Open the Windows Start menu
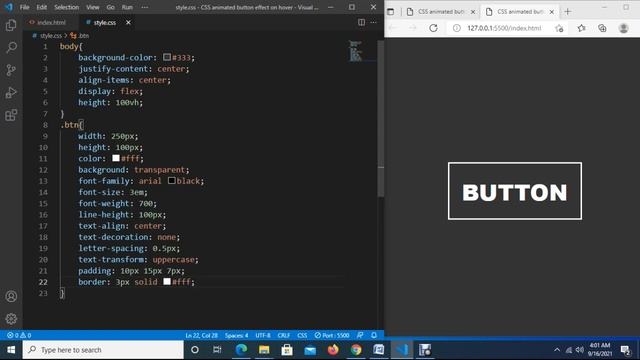640x360 pixels. click(x=11, y=350)
